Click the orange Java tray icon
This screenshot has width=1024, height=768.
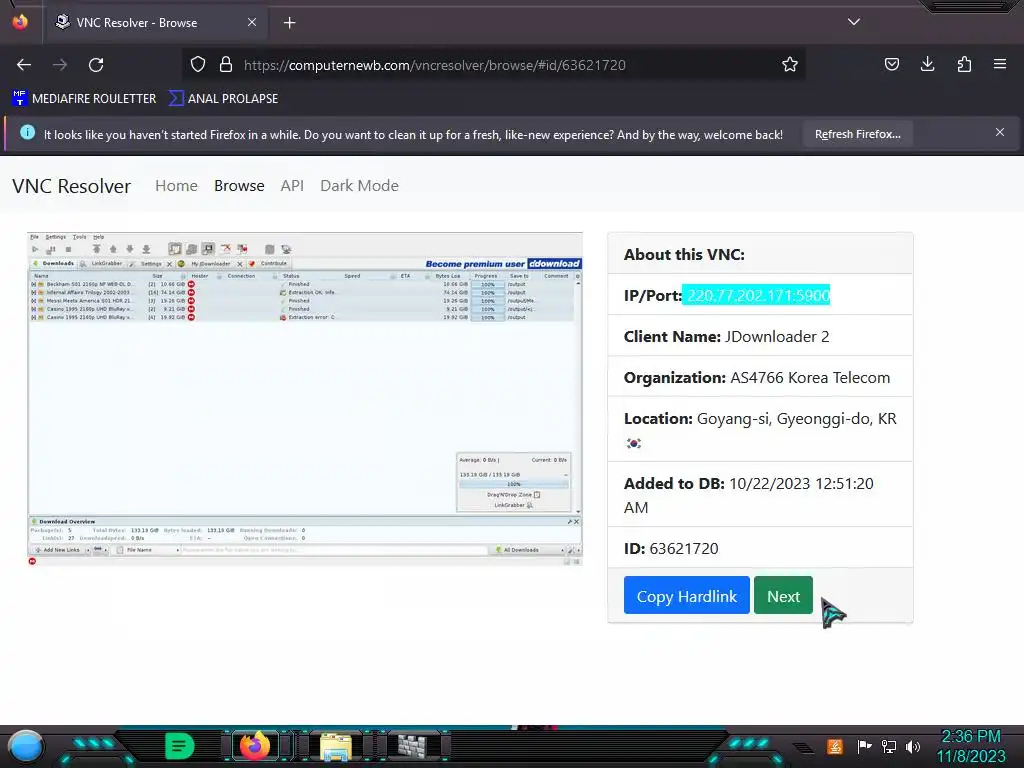(835, 746)
